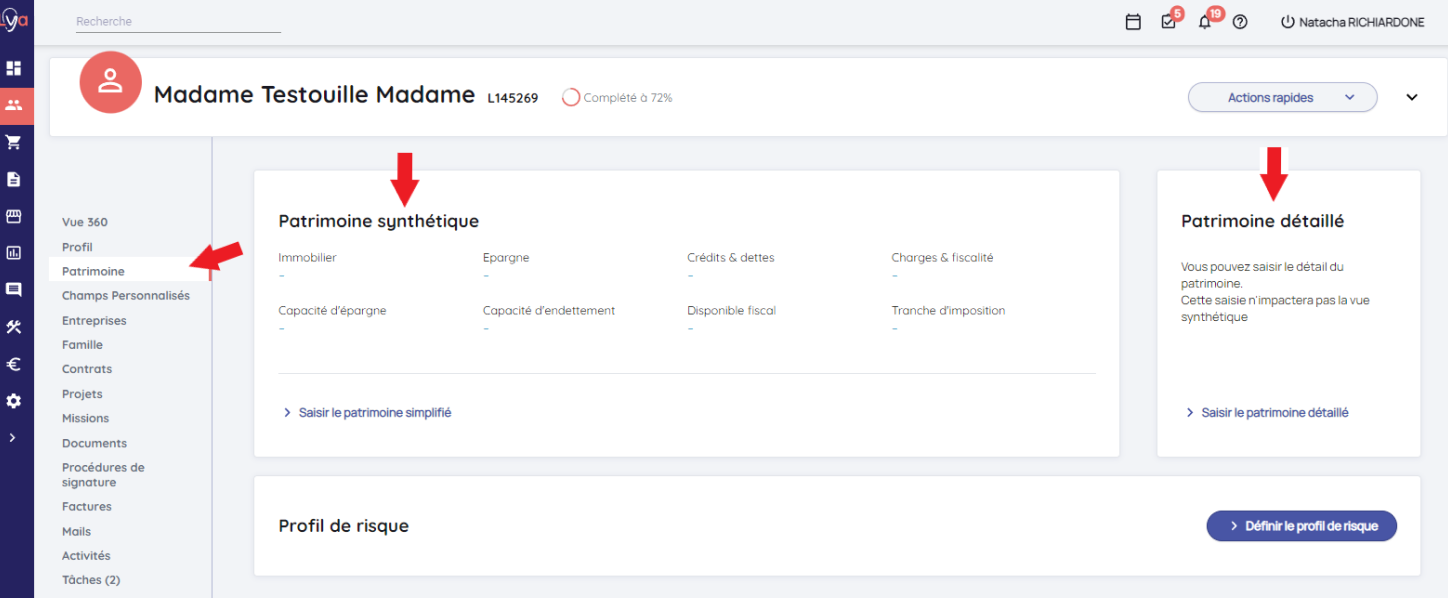The image size is (1448, 598).
Task: Open the settings gear sidebar icon
Action: coord(14,401)
